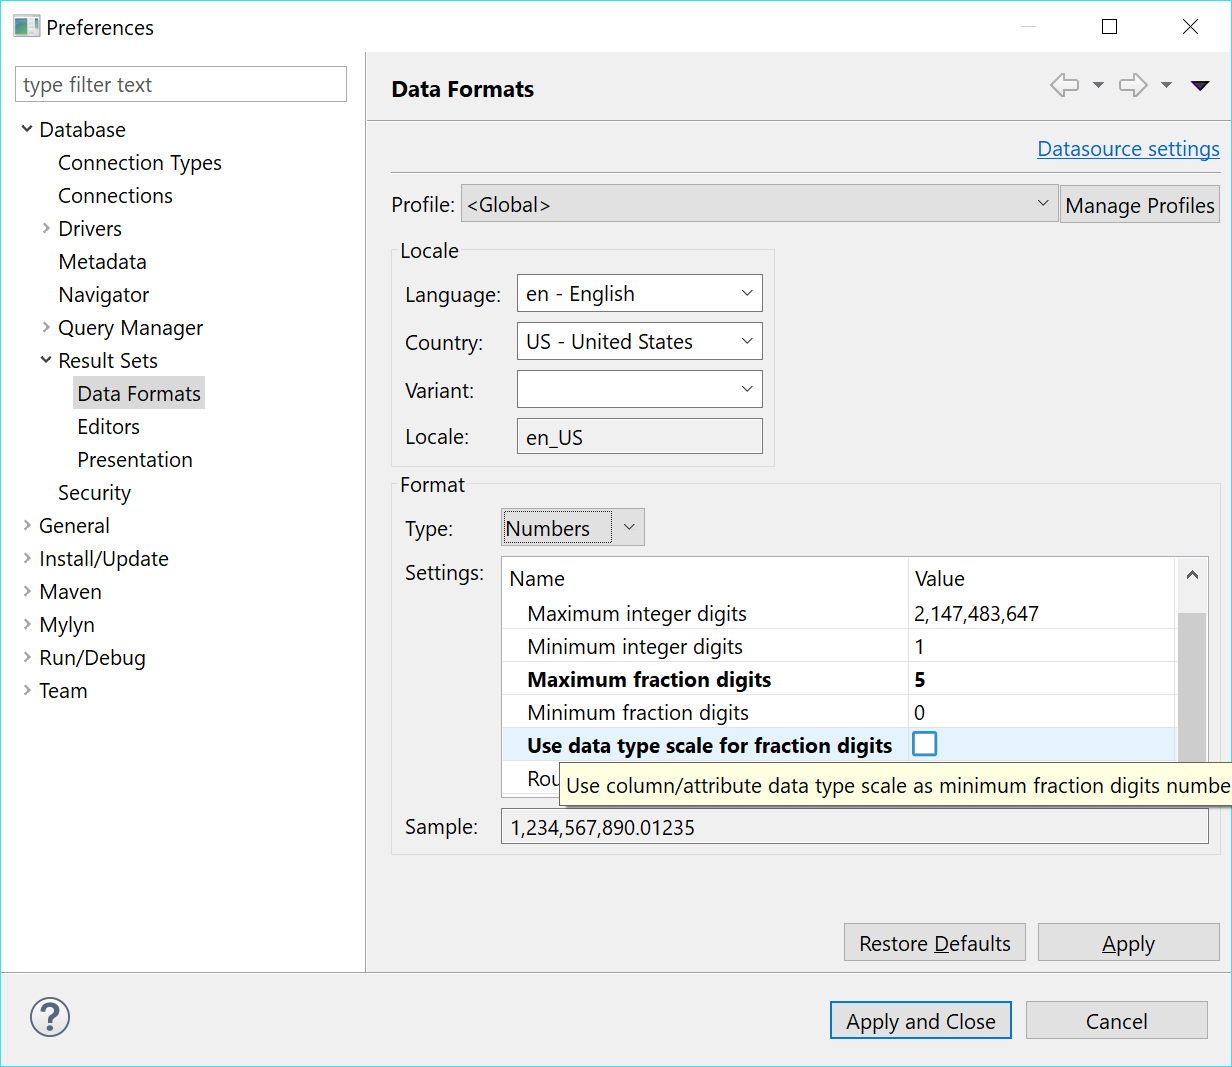Viewport: 1232px width, 1067px height.
Task: Open the Datasource settings link
Action: [x=1128, y=148]
